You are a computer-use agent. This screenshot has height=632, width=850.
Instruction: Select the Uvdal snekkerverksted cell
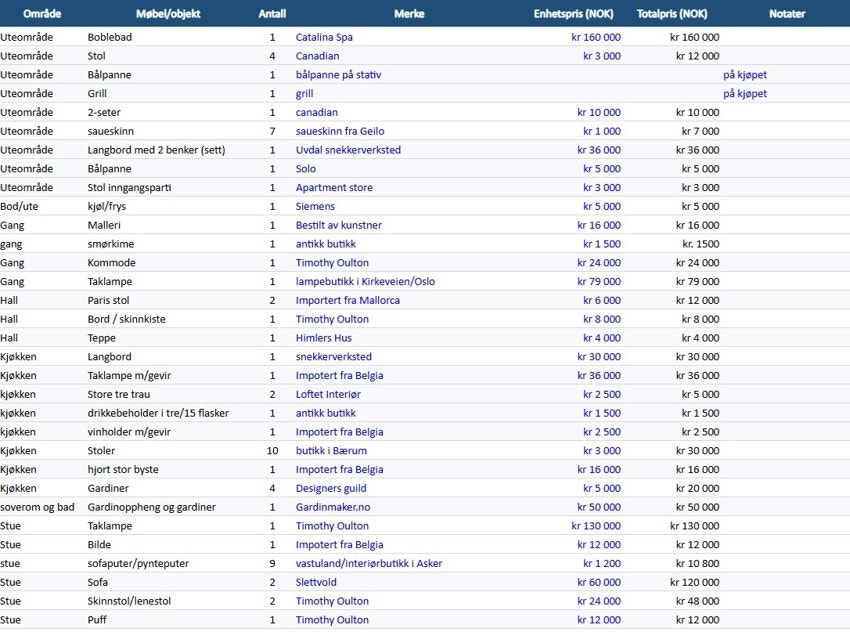[x=348, y=150]
